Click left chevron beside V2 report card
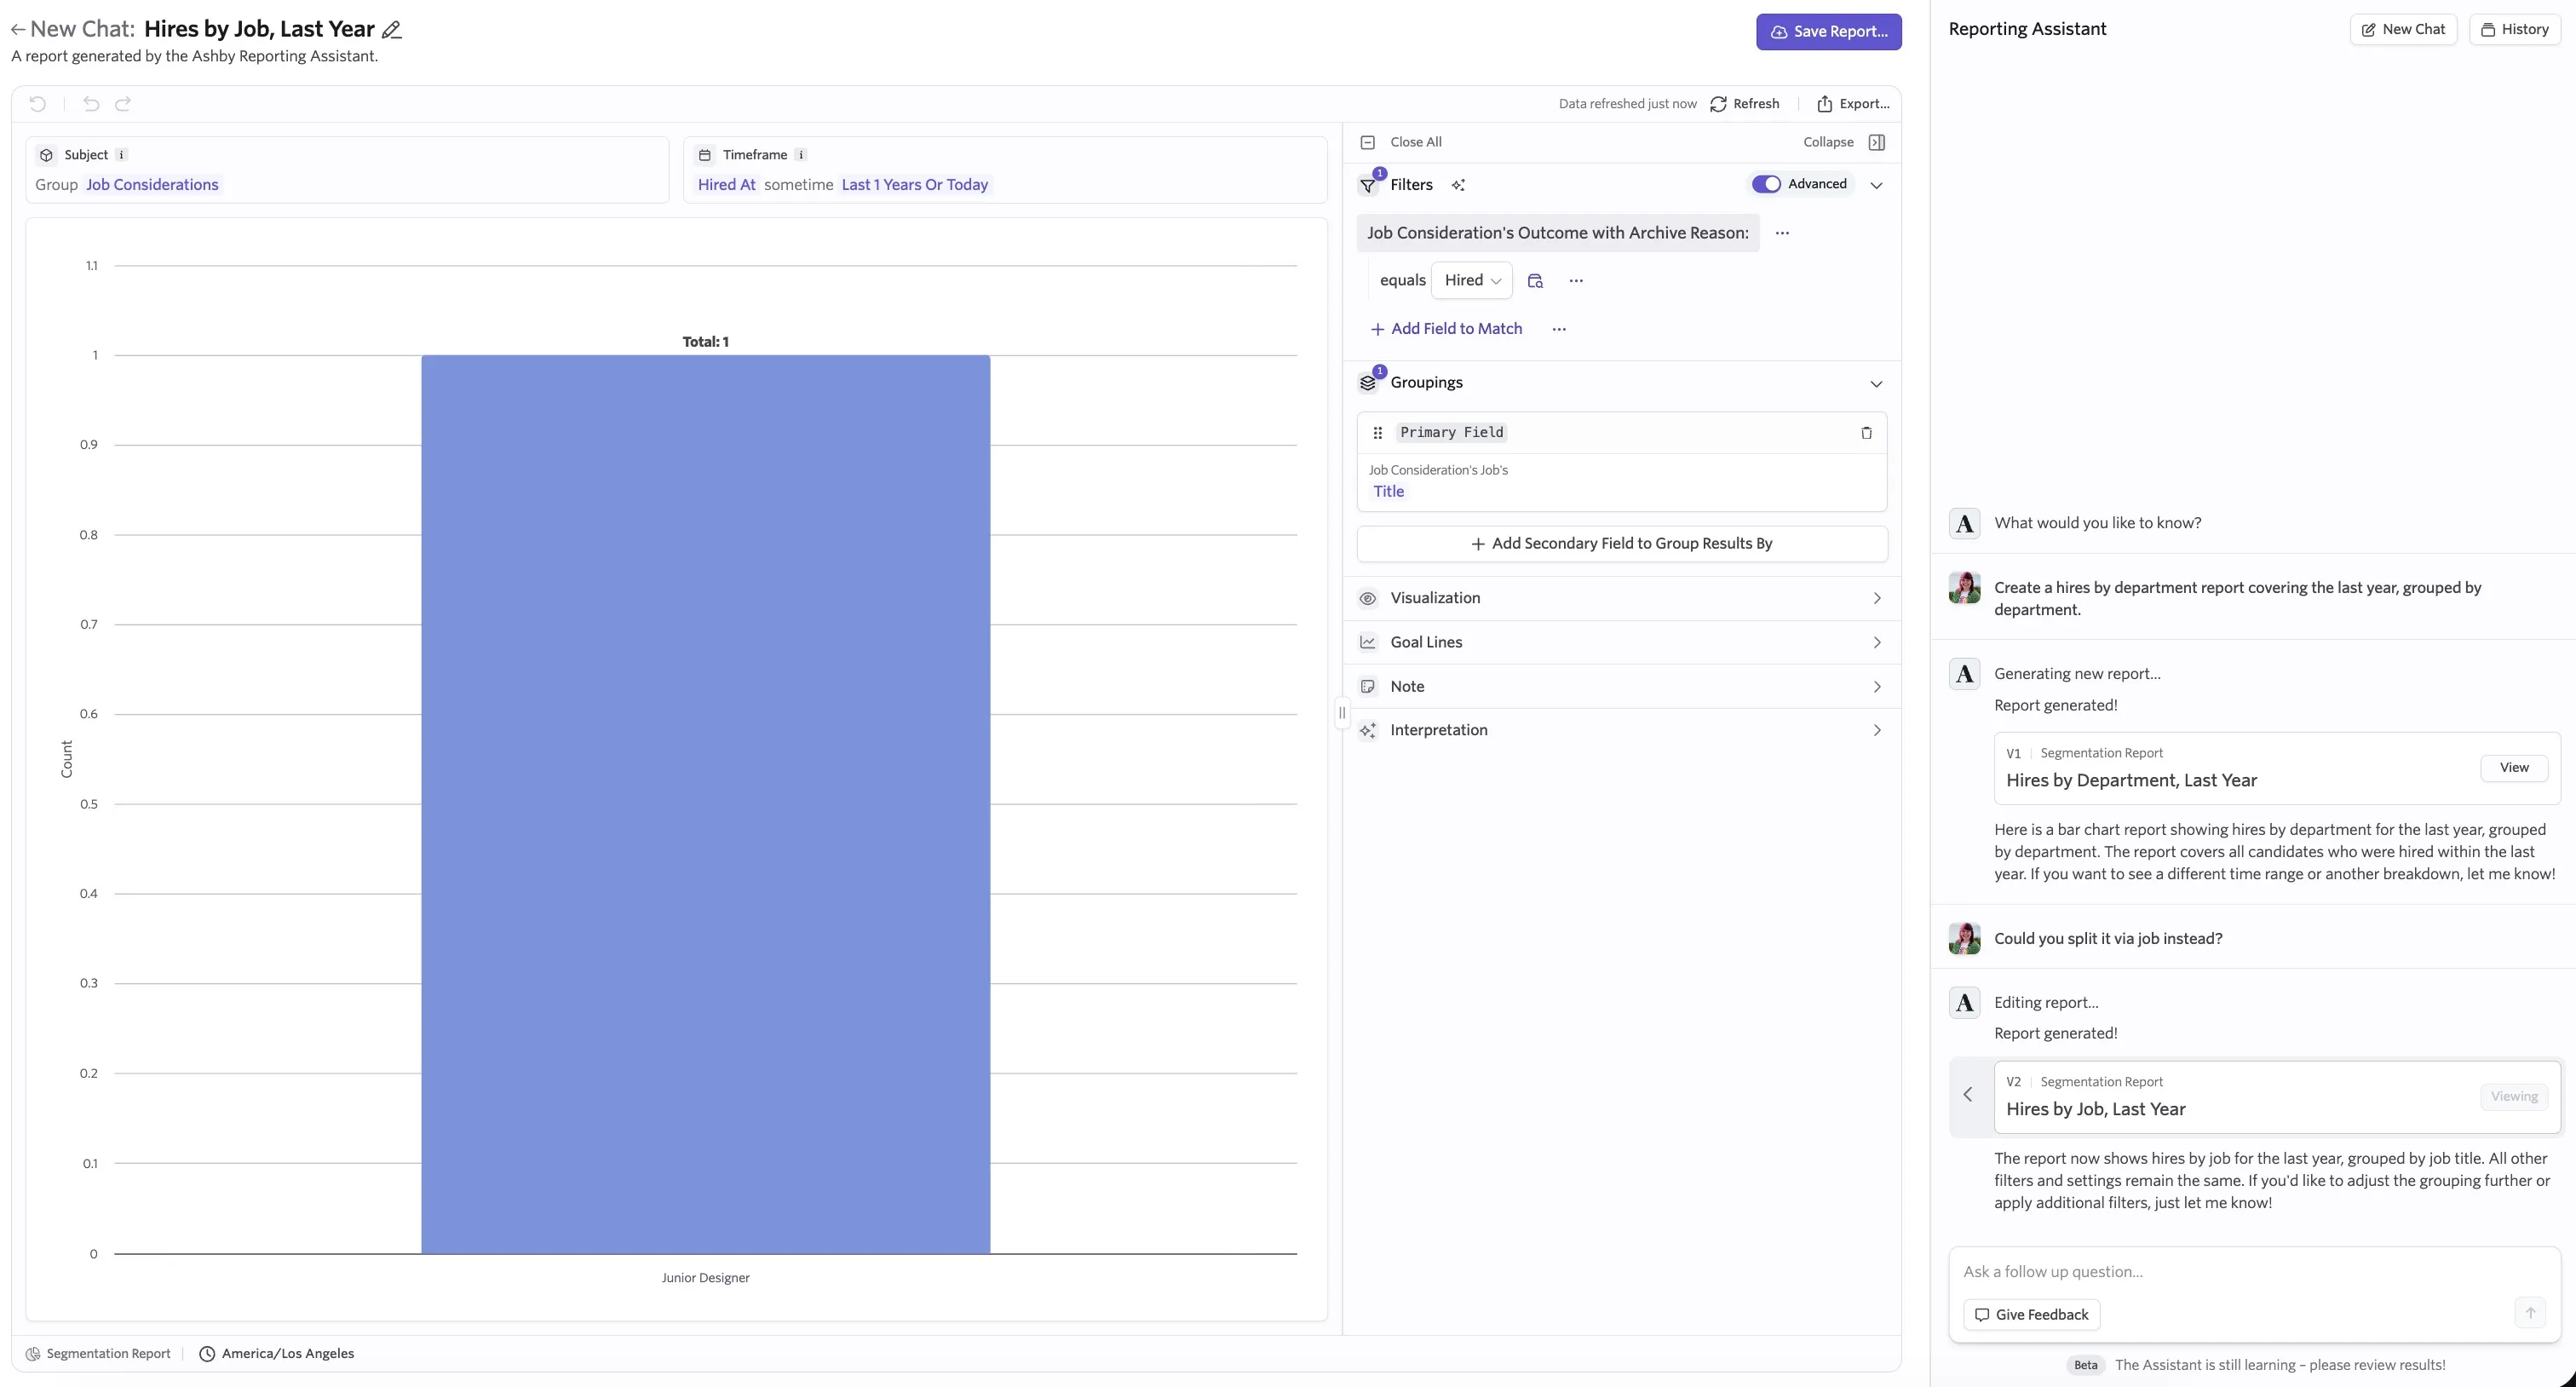The width and height of the screenshot is (2576, 1387). (1968, 1095)
